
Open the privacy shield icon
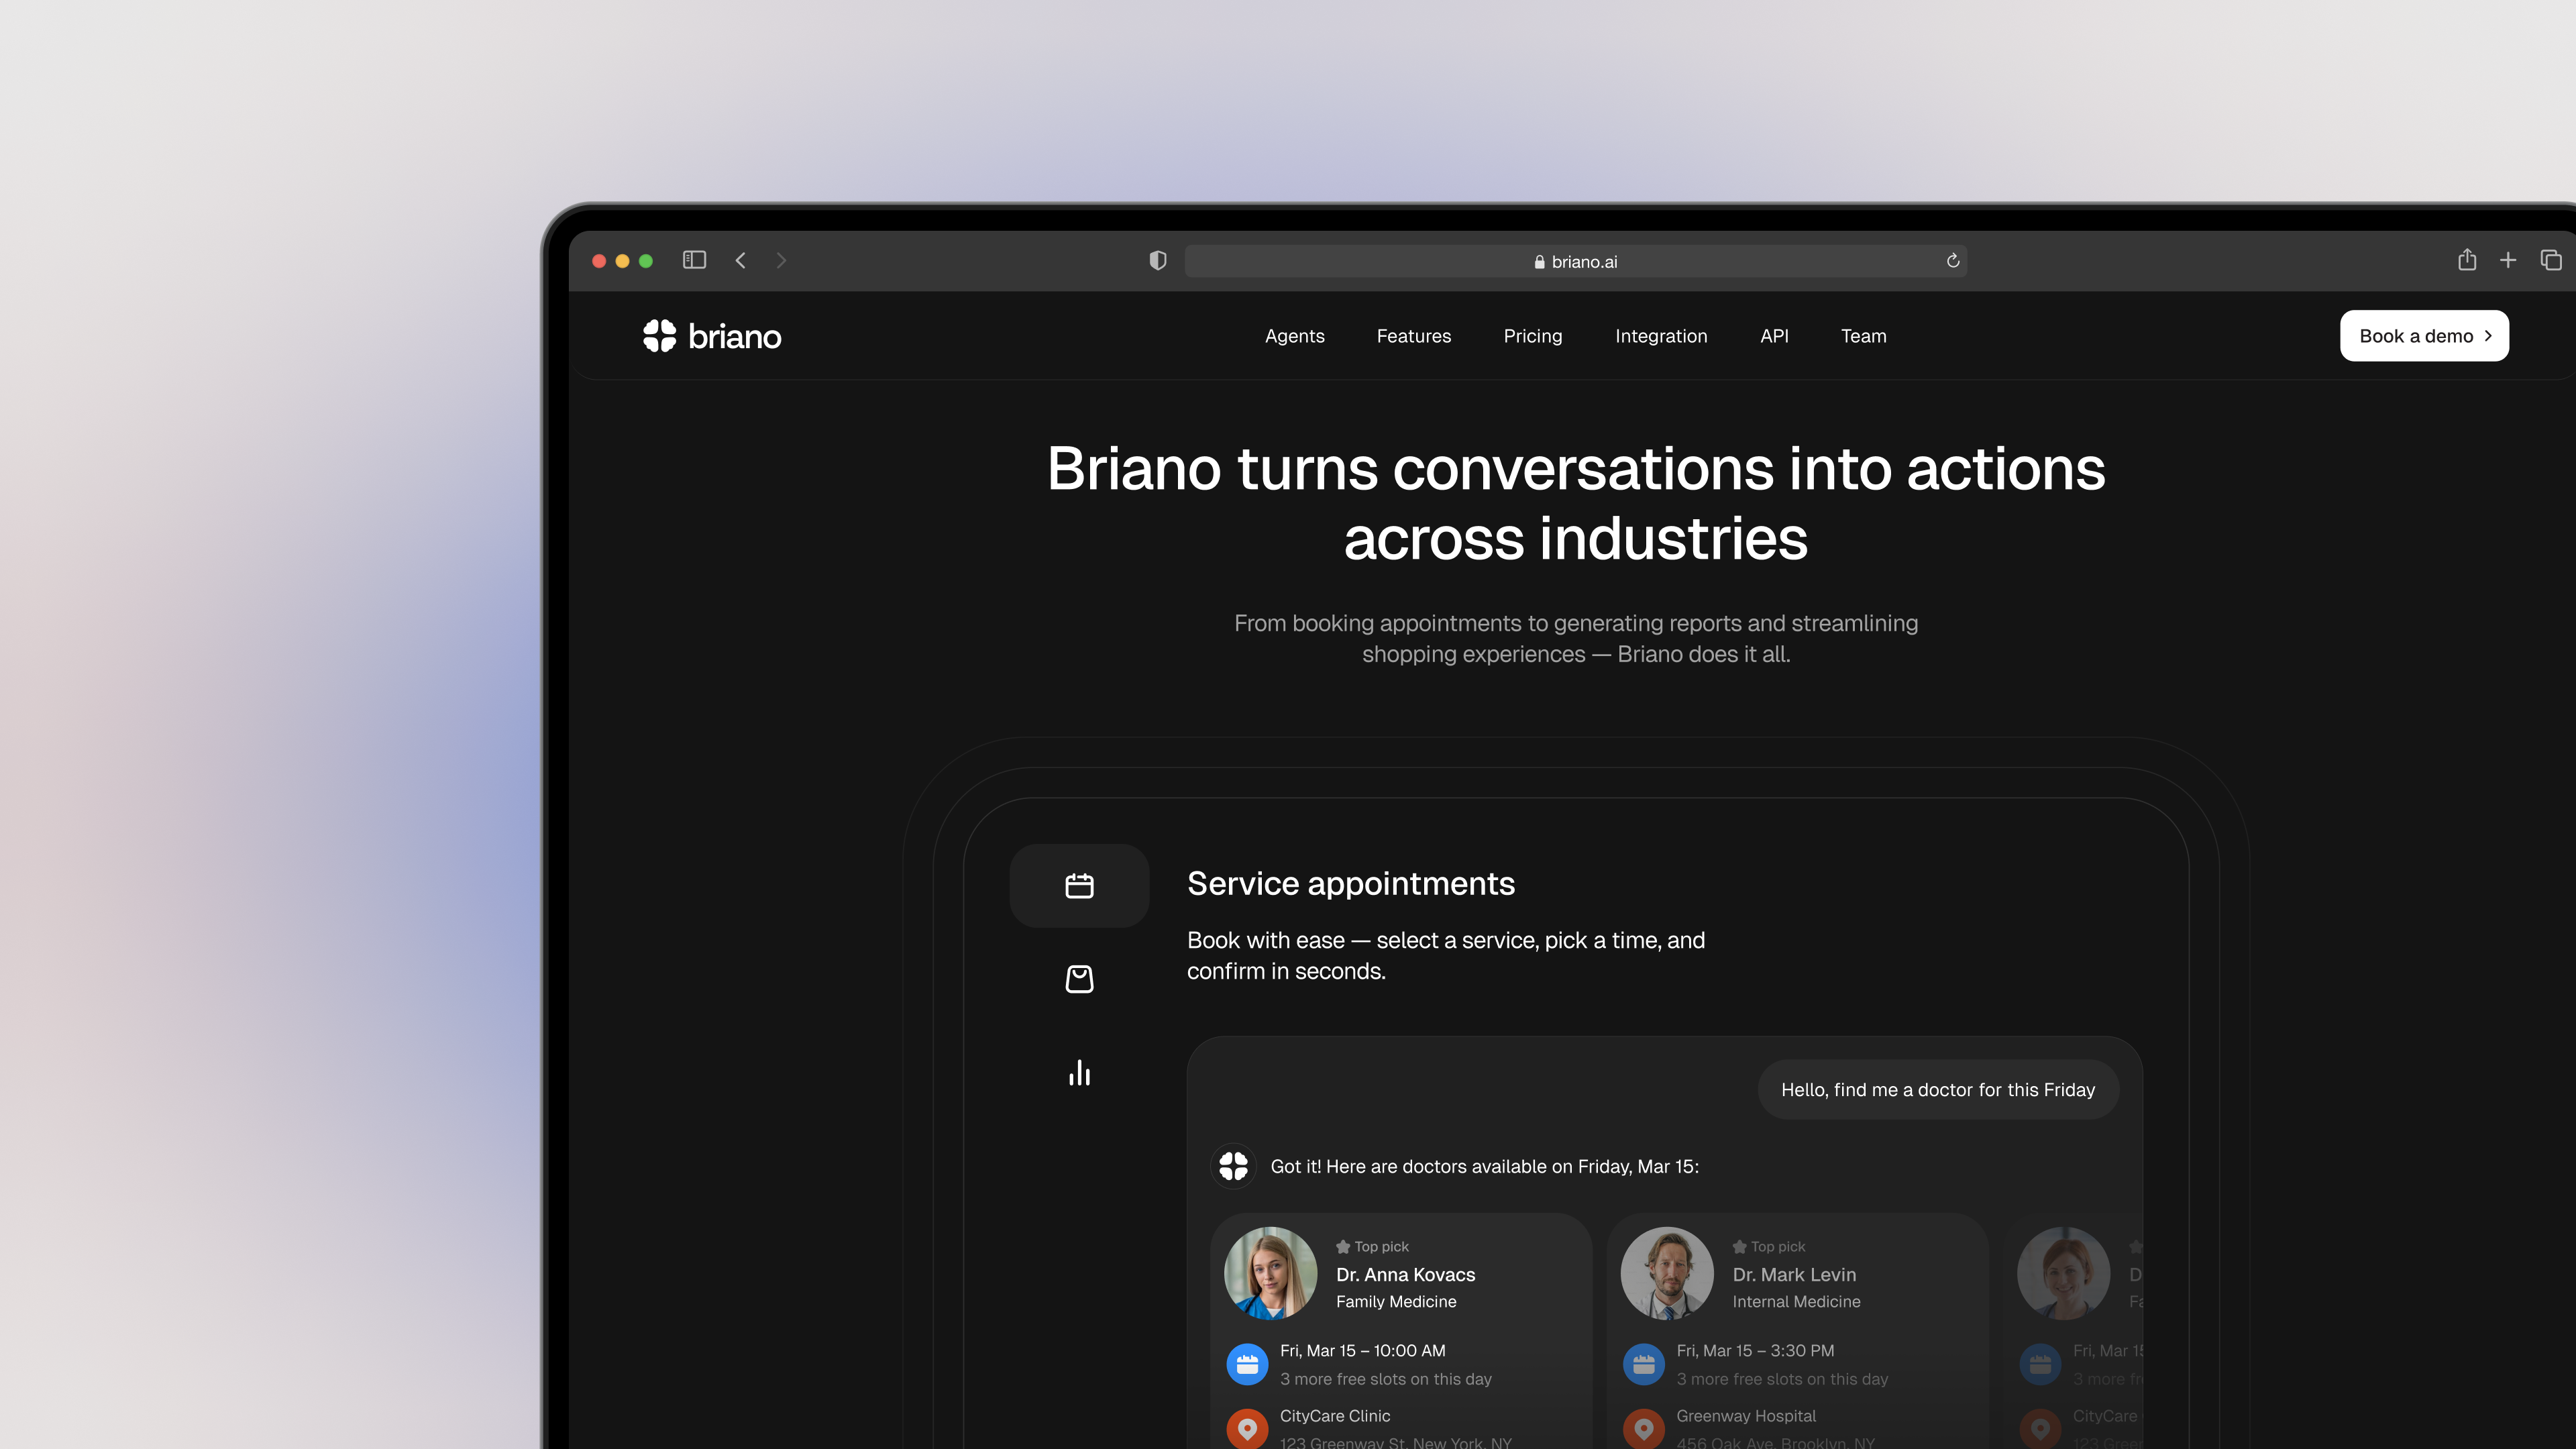(1158, 261)
